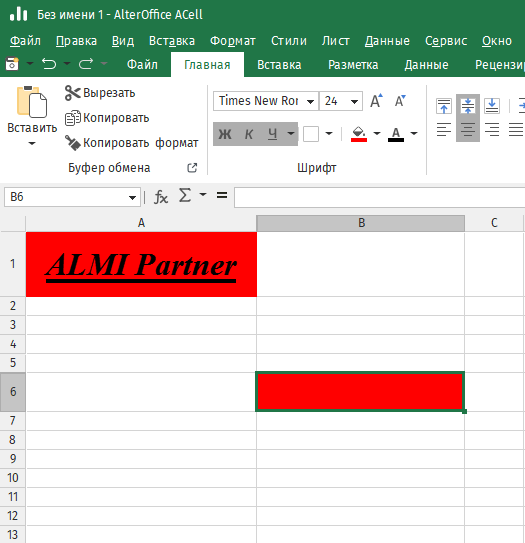Click the Cut (Вырезать) scissors icon
The width and height of the screenshot is (525, 543).
coord(72,93)
